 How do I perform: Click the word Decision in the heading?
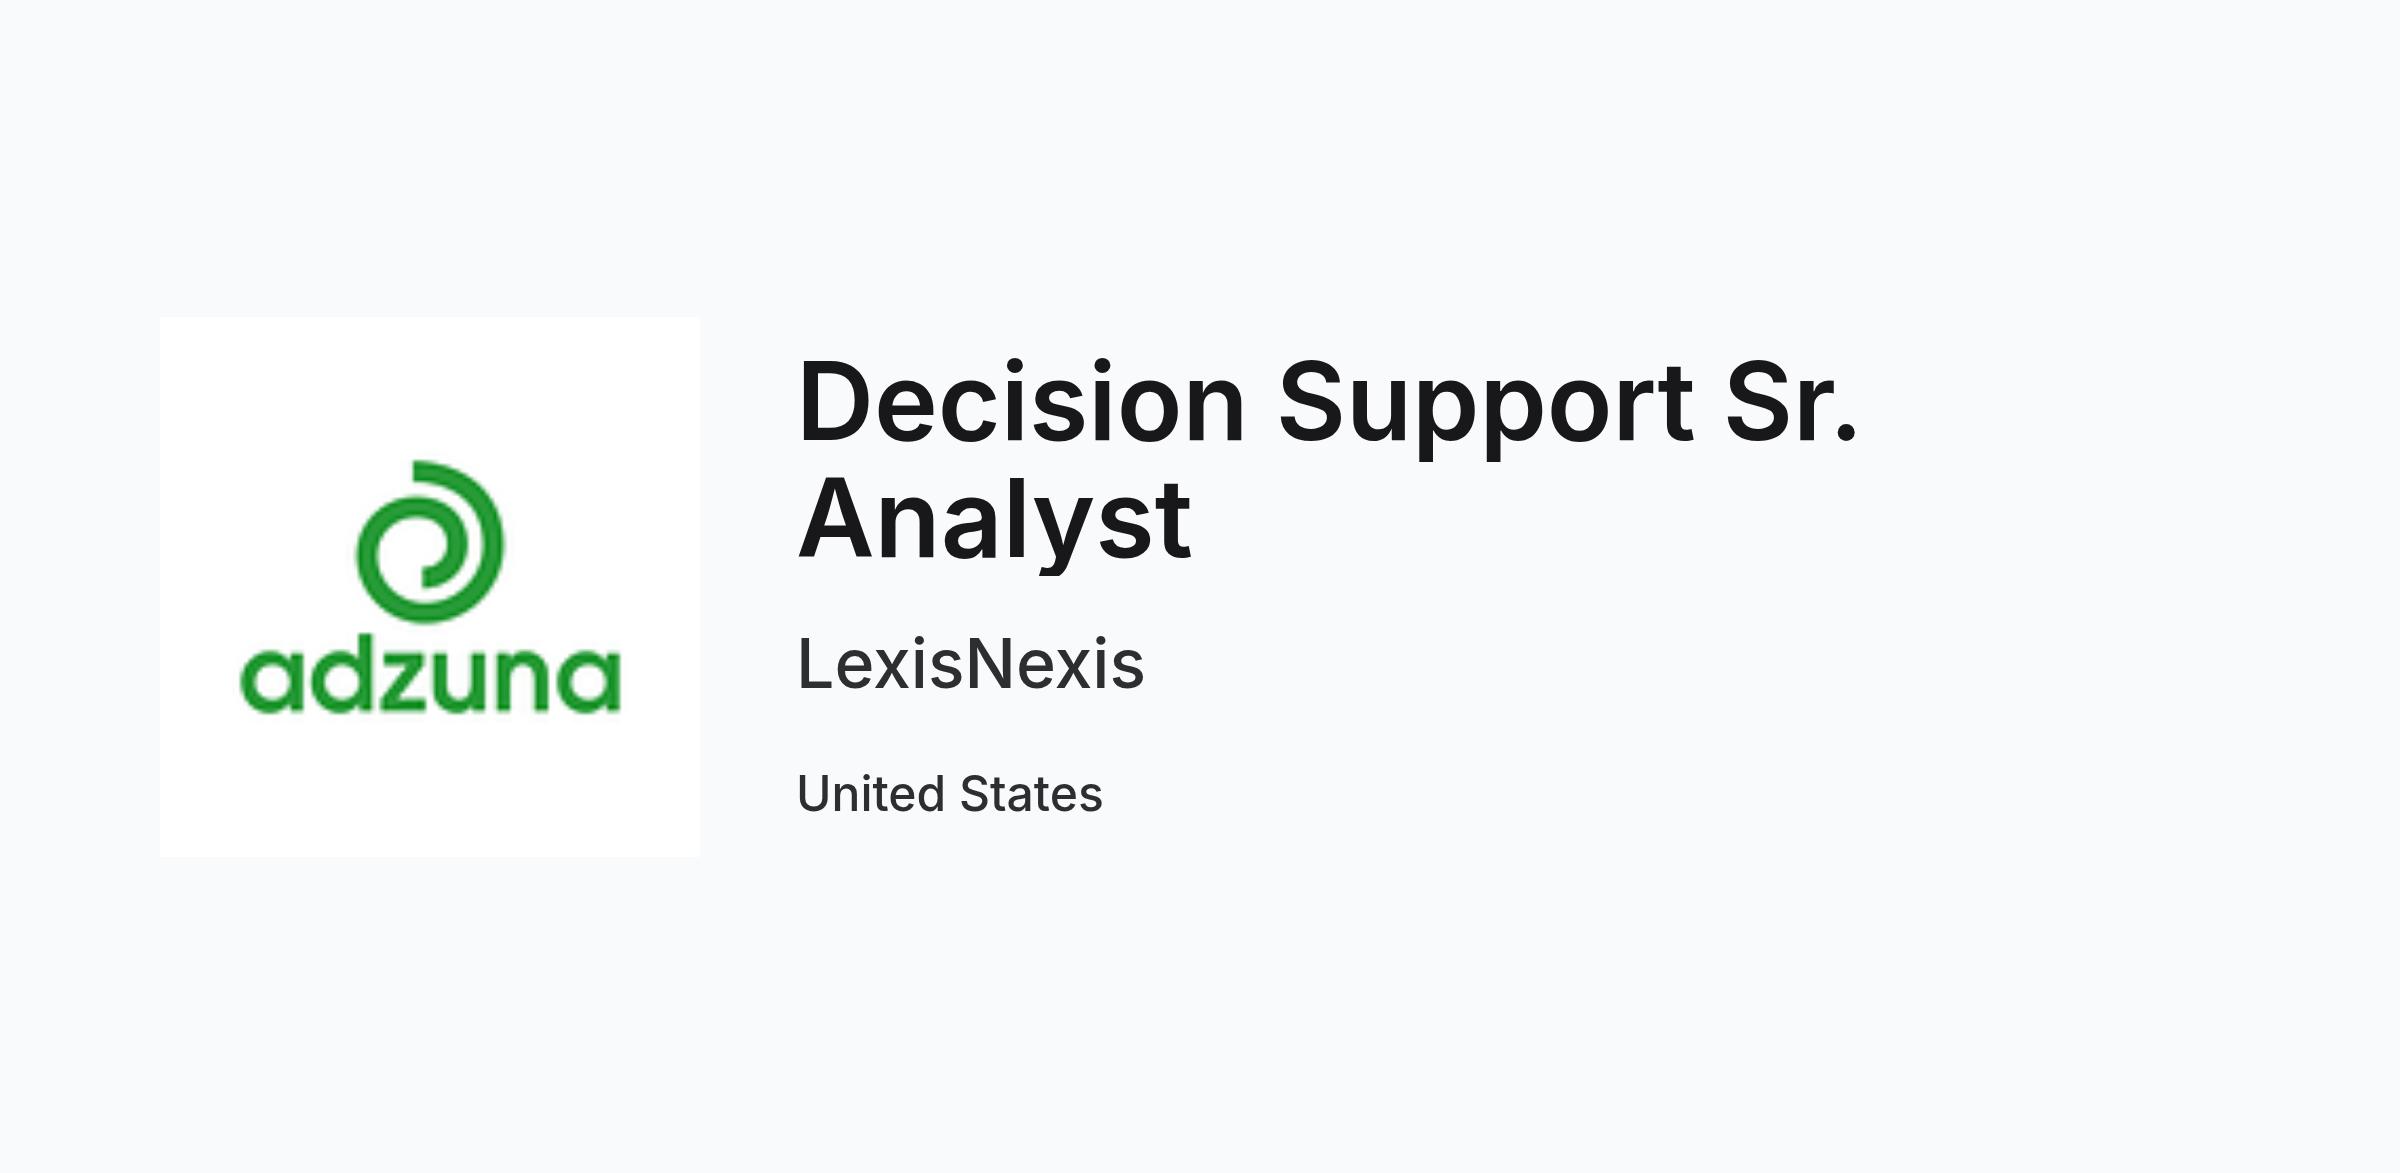coord(1021,402)
